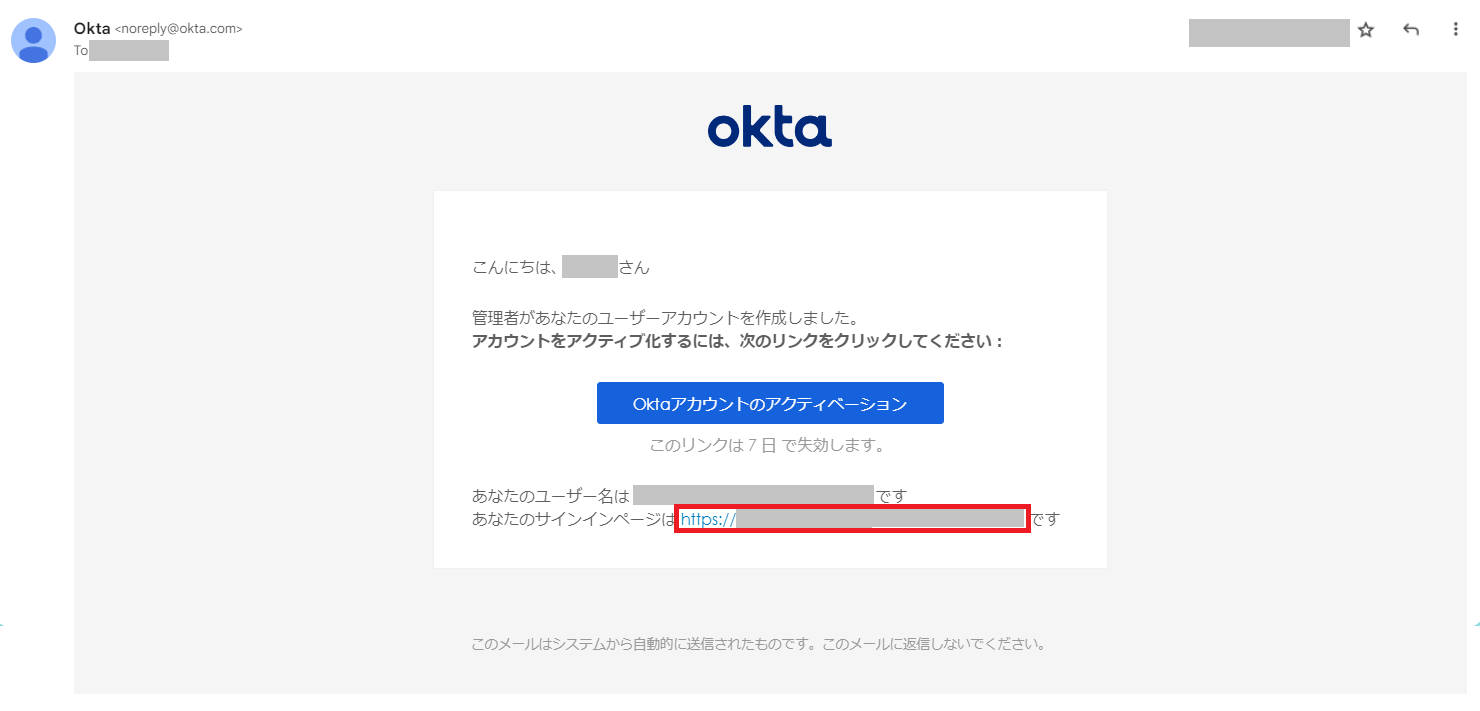This screenshot has height=711, width=1480.
Task: Open the https:// sign-in page link
Action: click(x=852, y=519)
